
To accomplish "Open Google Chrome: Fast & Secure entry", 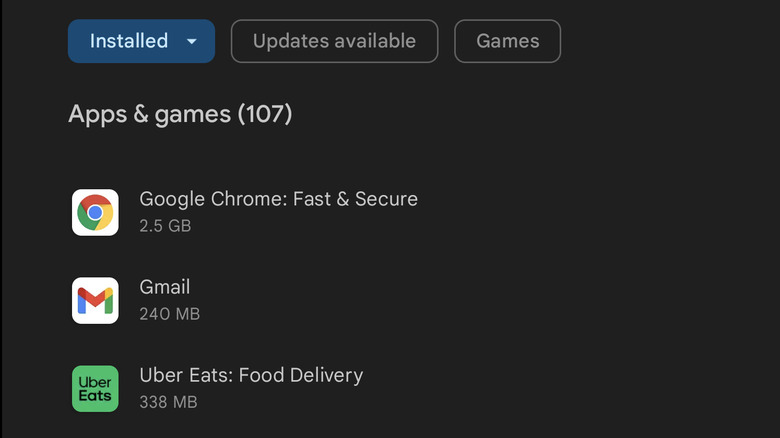I will click(x=278, y=199).
